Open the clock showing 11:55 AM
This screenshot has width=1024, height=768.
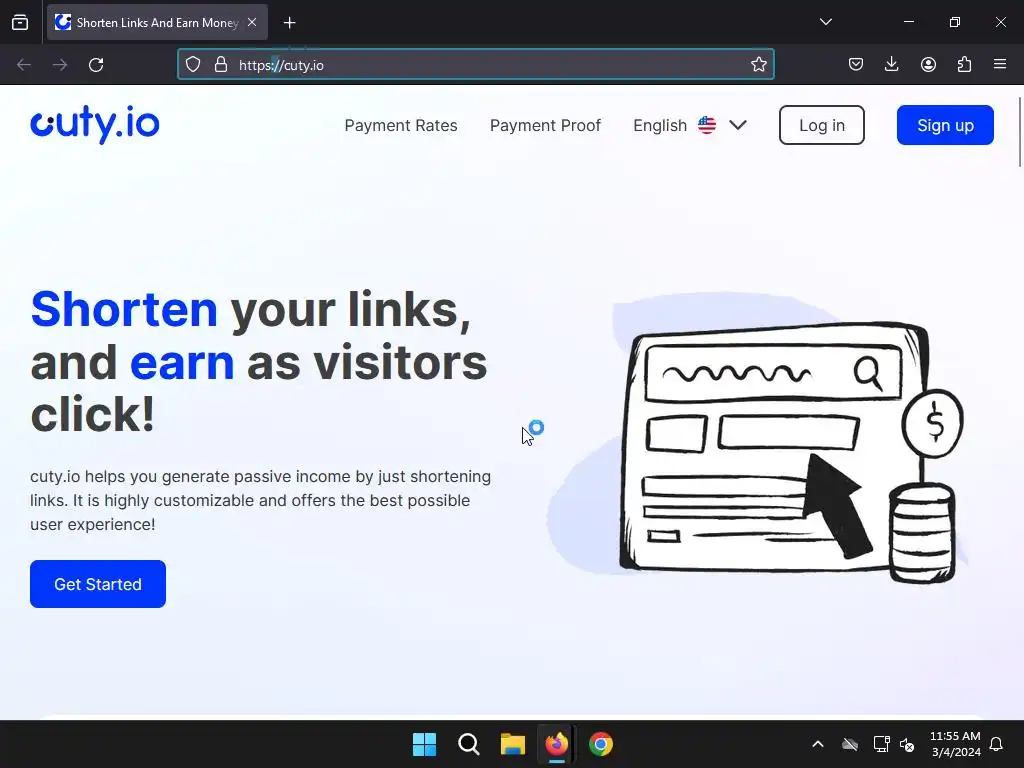click(955, 744)
